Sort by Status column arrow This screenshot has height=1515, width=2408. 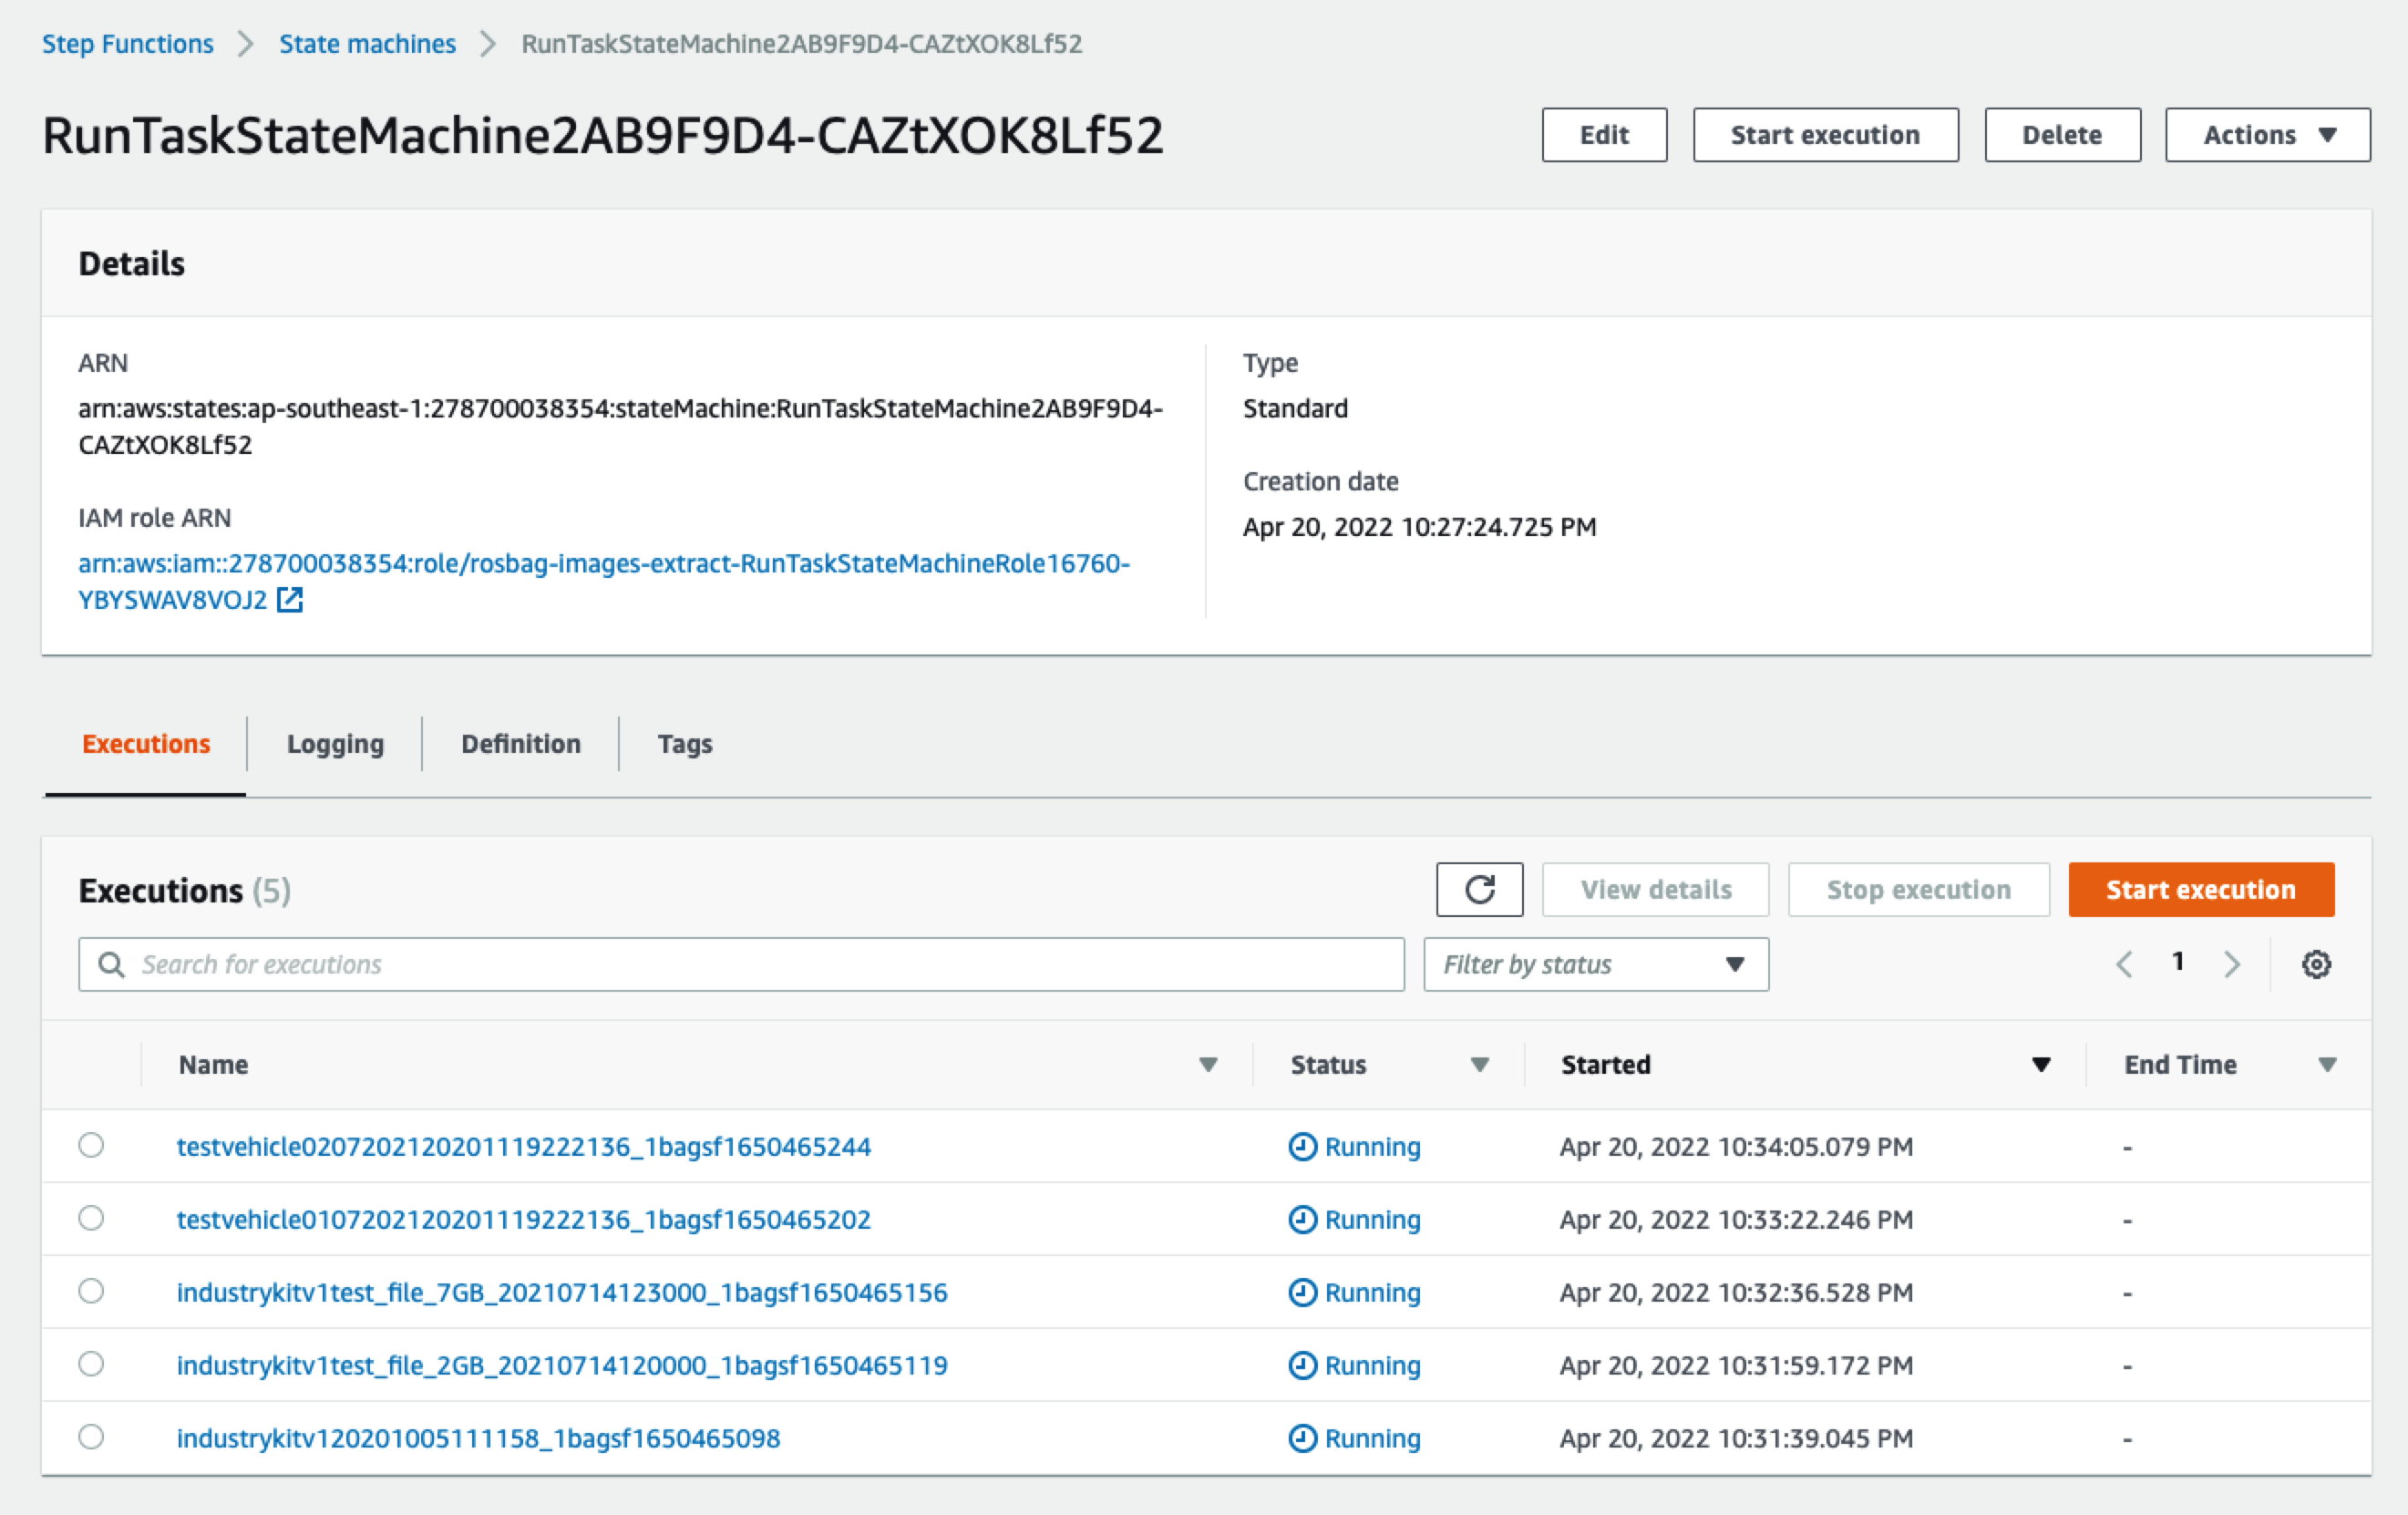tap(1480, 1065)
